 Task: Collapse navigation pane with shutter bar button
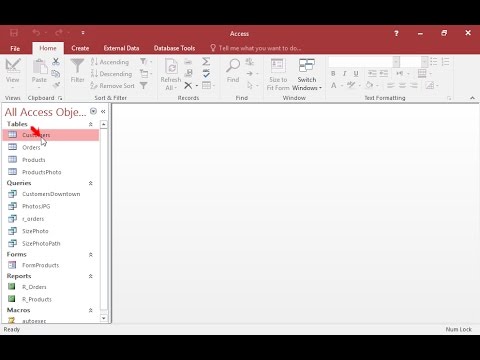[103, 112]
